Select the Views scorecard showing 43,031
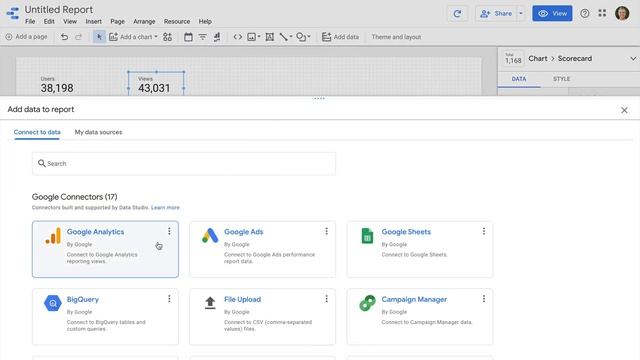 pyautogui.click(x=156, y=84)
